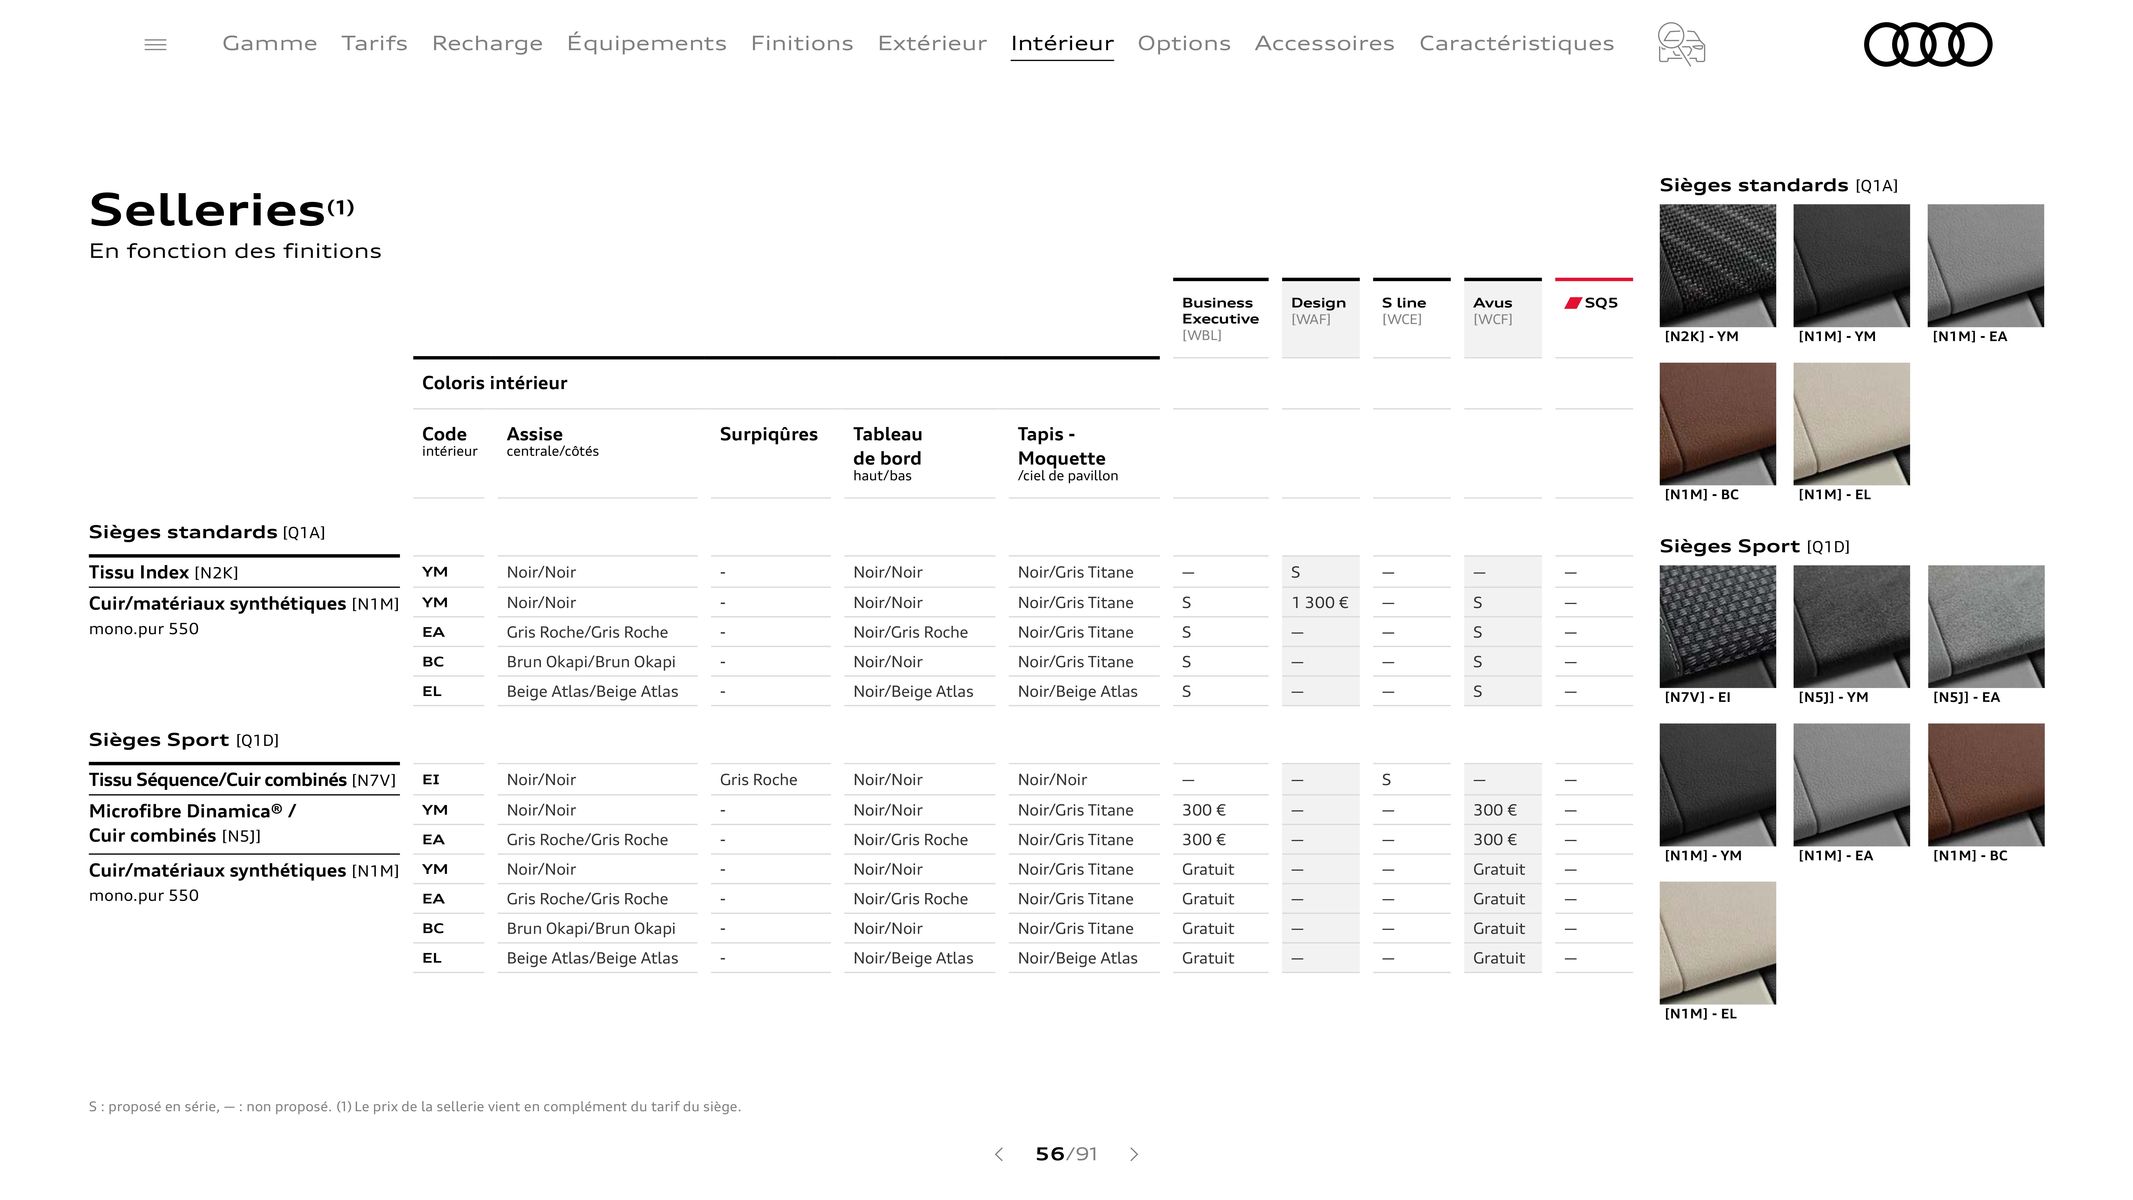Select standard seat swatch [N1M] - BC
The image size is (2133, 1200).
1717,423
